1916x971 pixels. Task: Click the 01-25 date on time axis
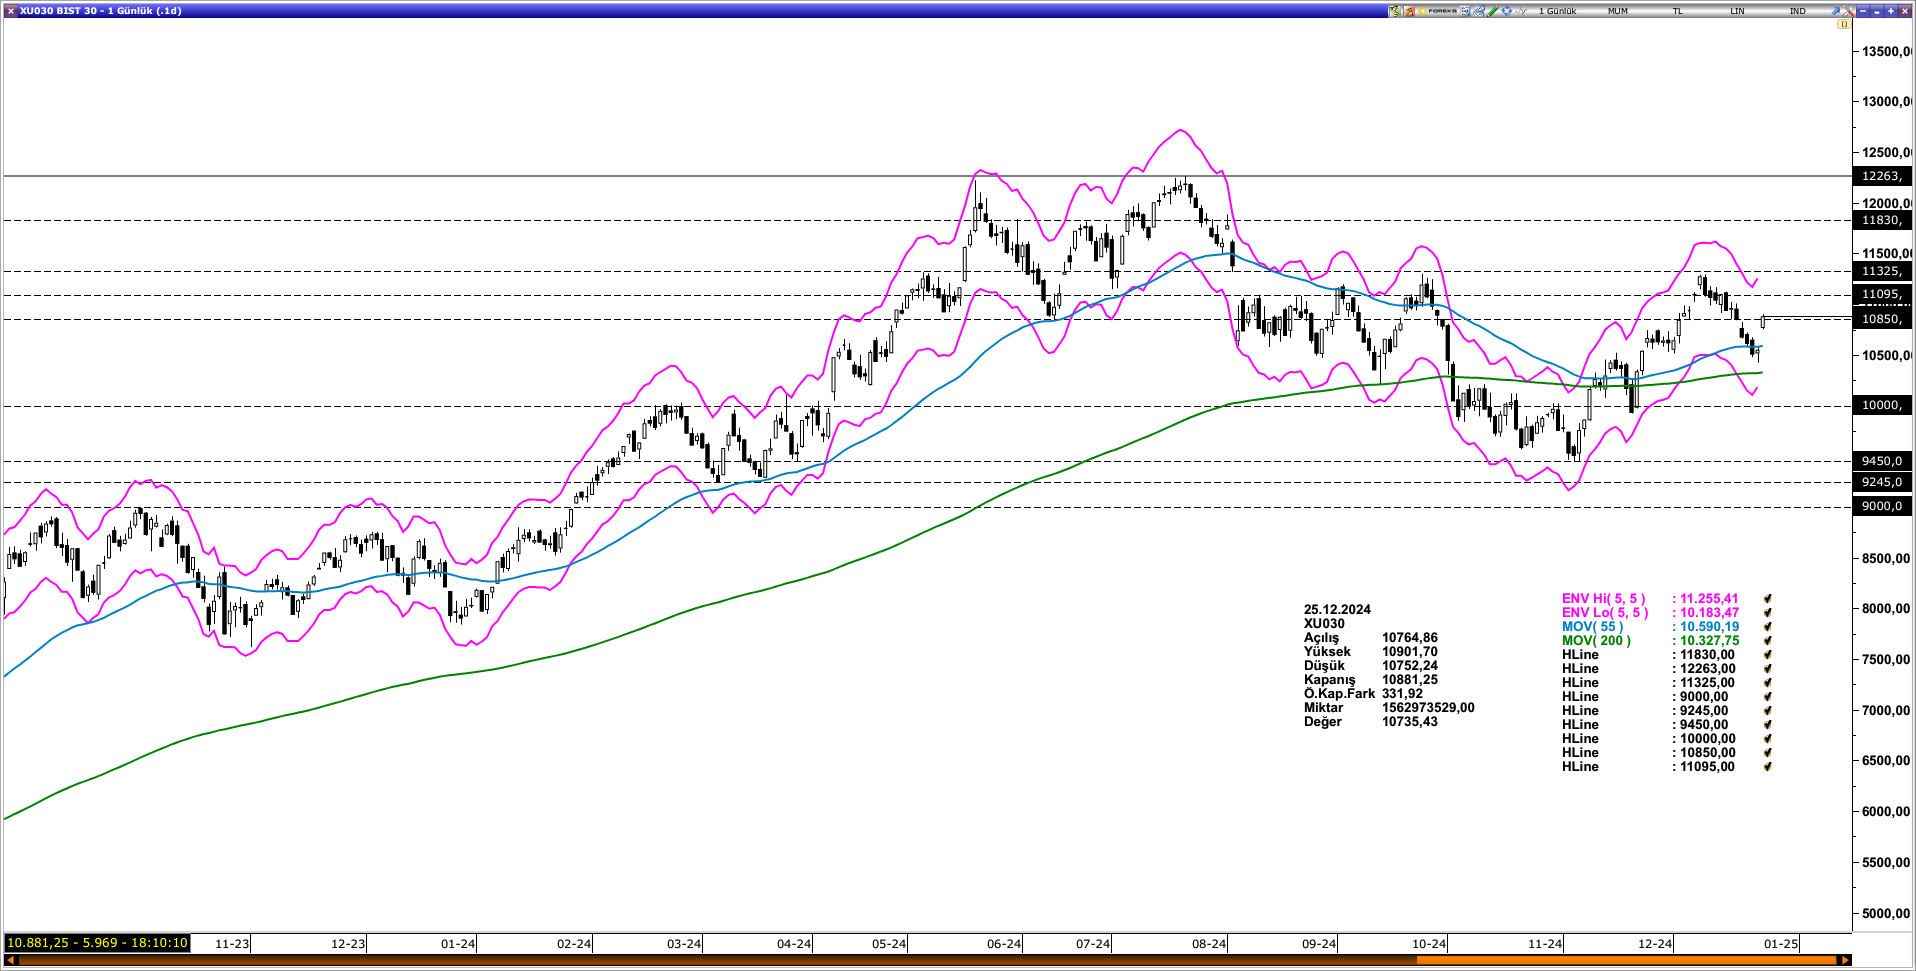[x=1781, y=944]
